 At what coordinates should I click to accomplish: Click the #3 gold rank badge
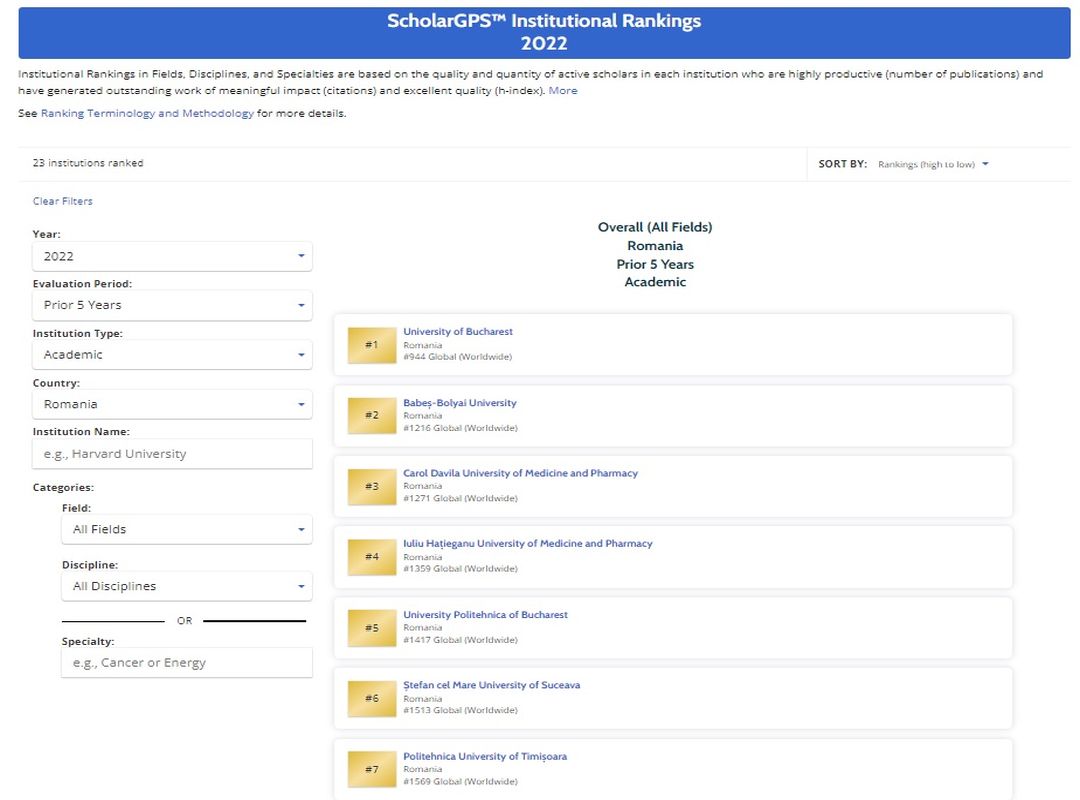(371, 486)
